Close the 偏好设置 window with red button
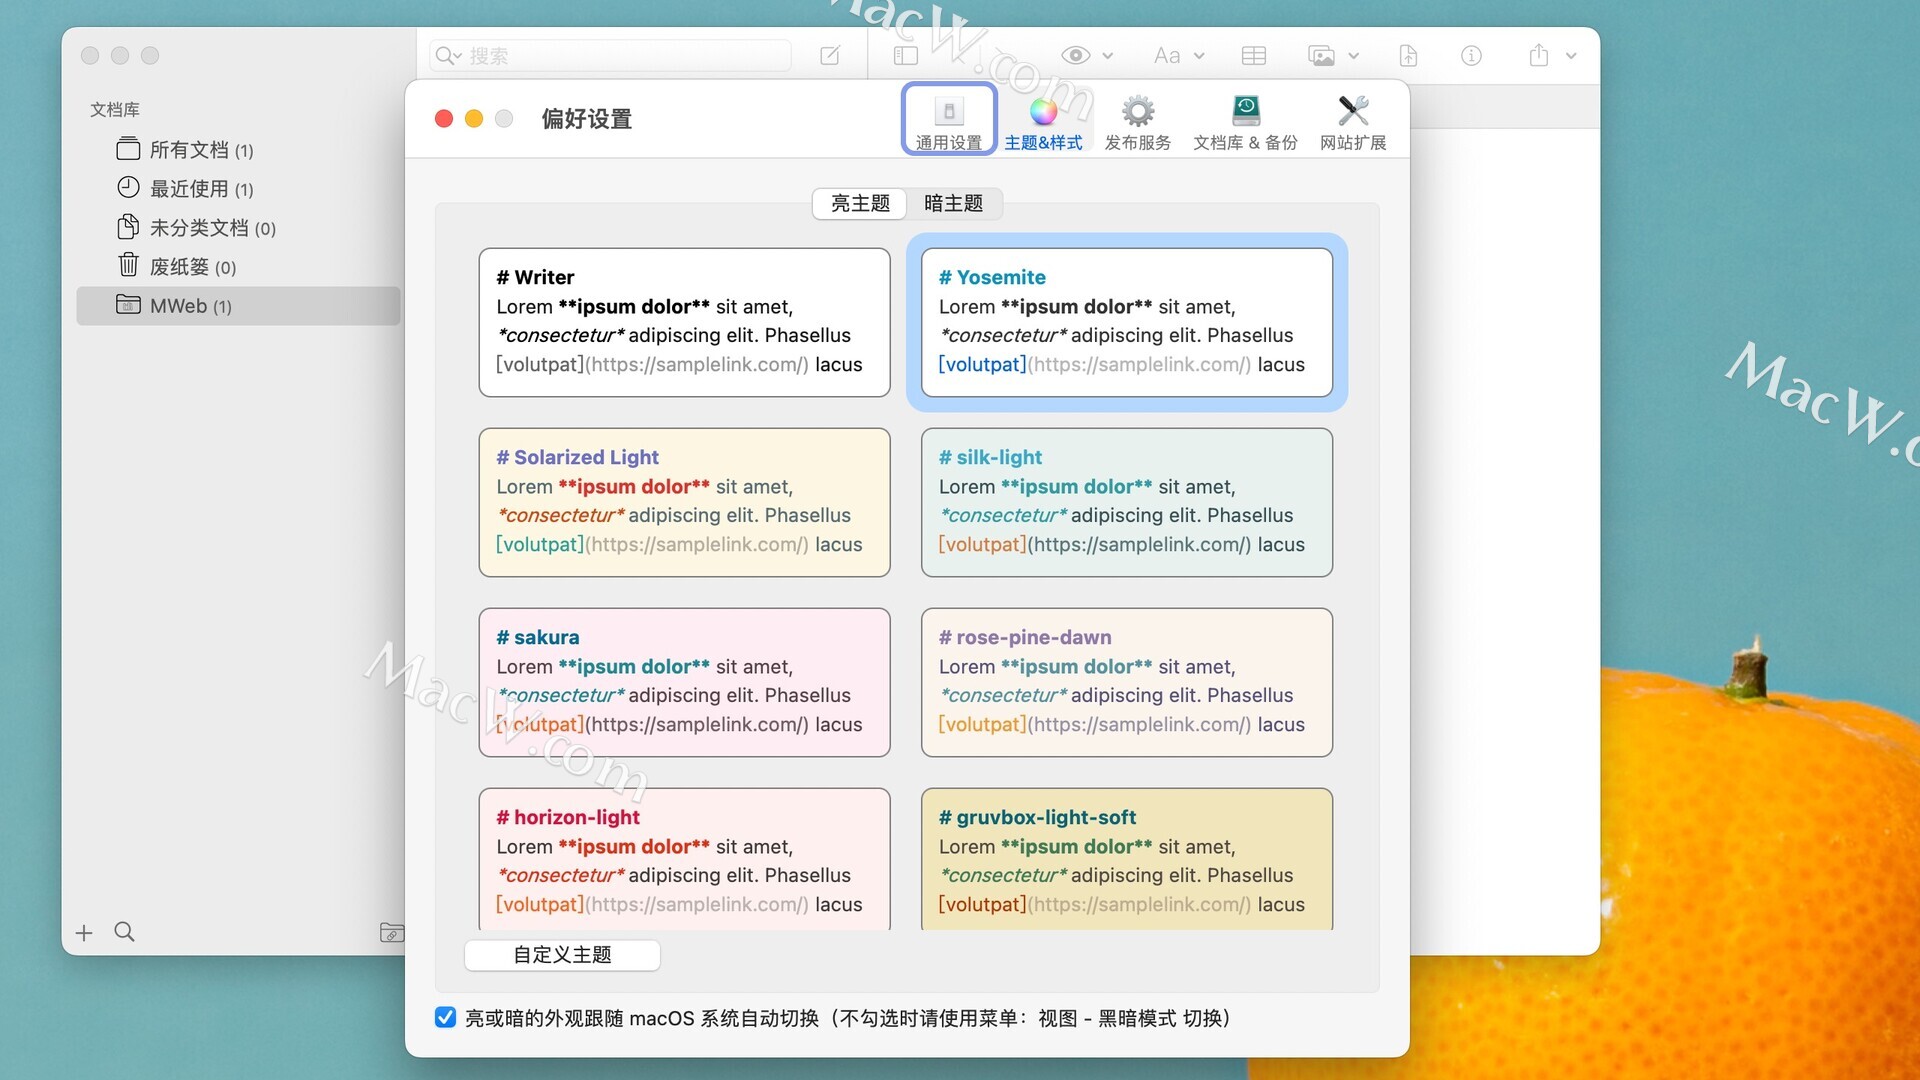The image size is (1920, 1080). [x=444, y=119]
